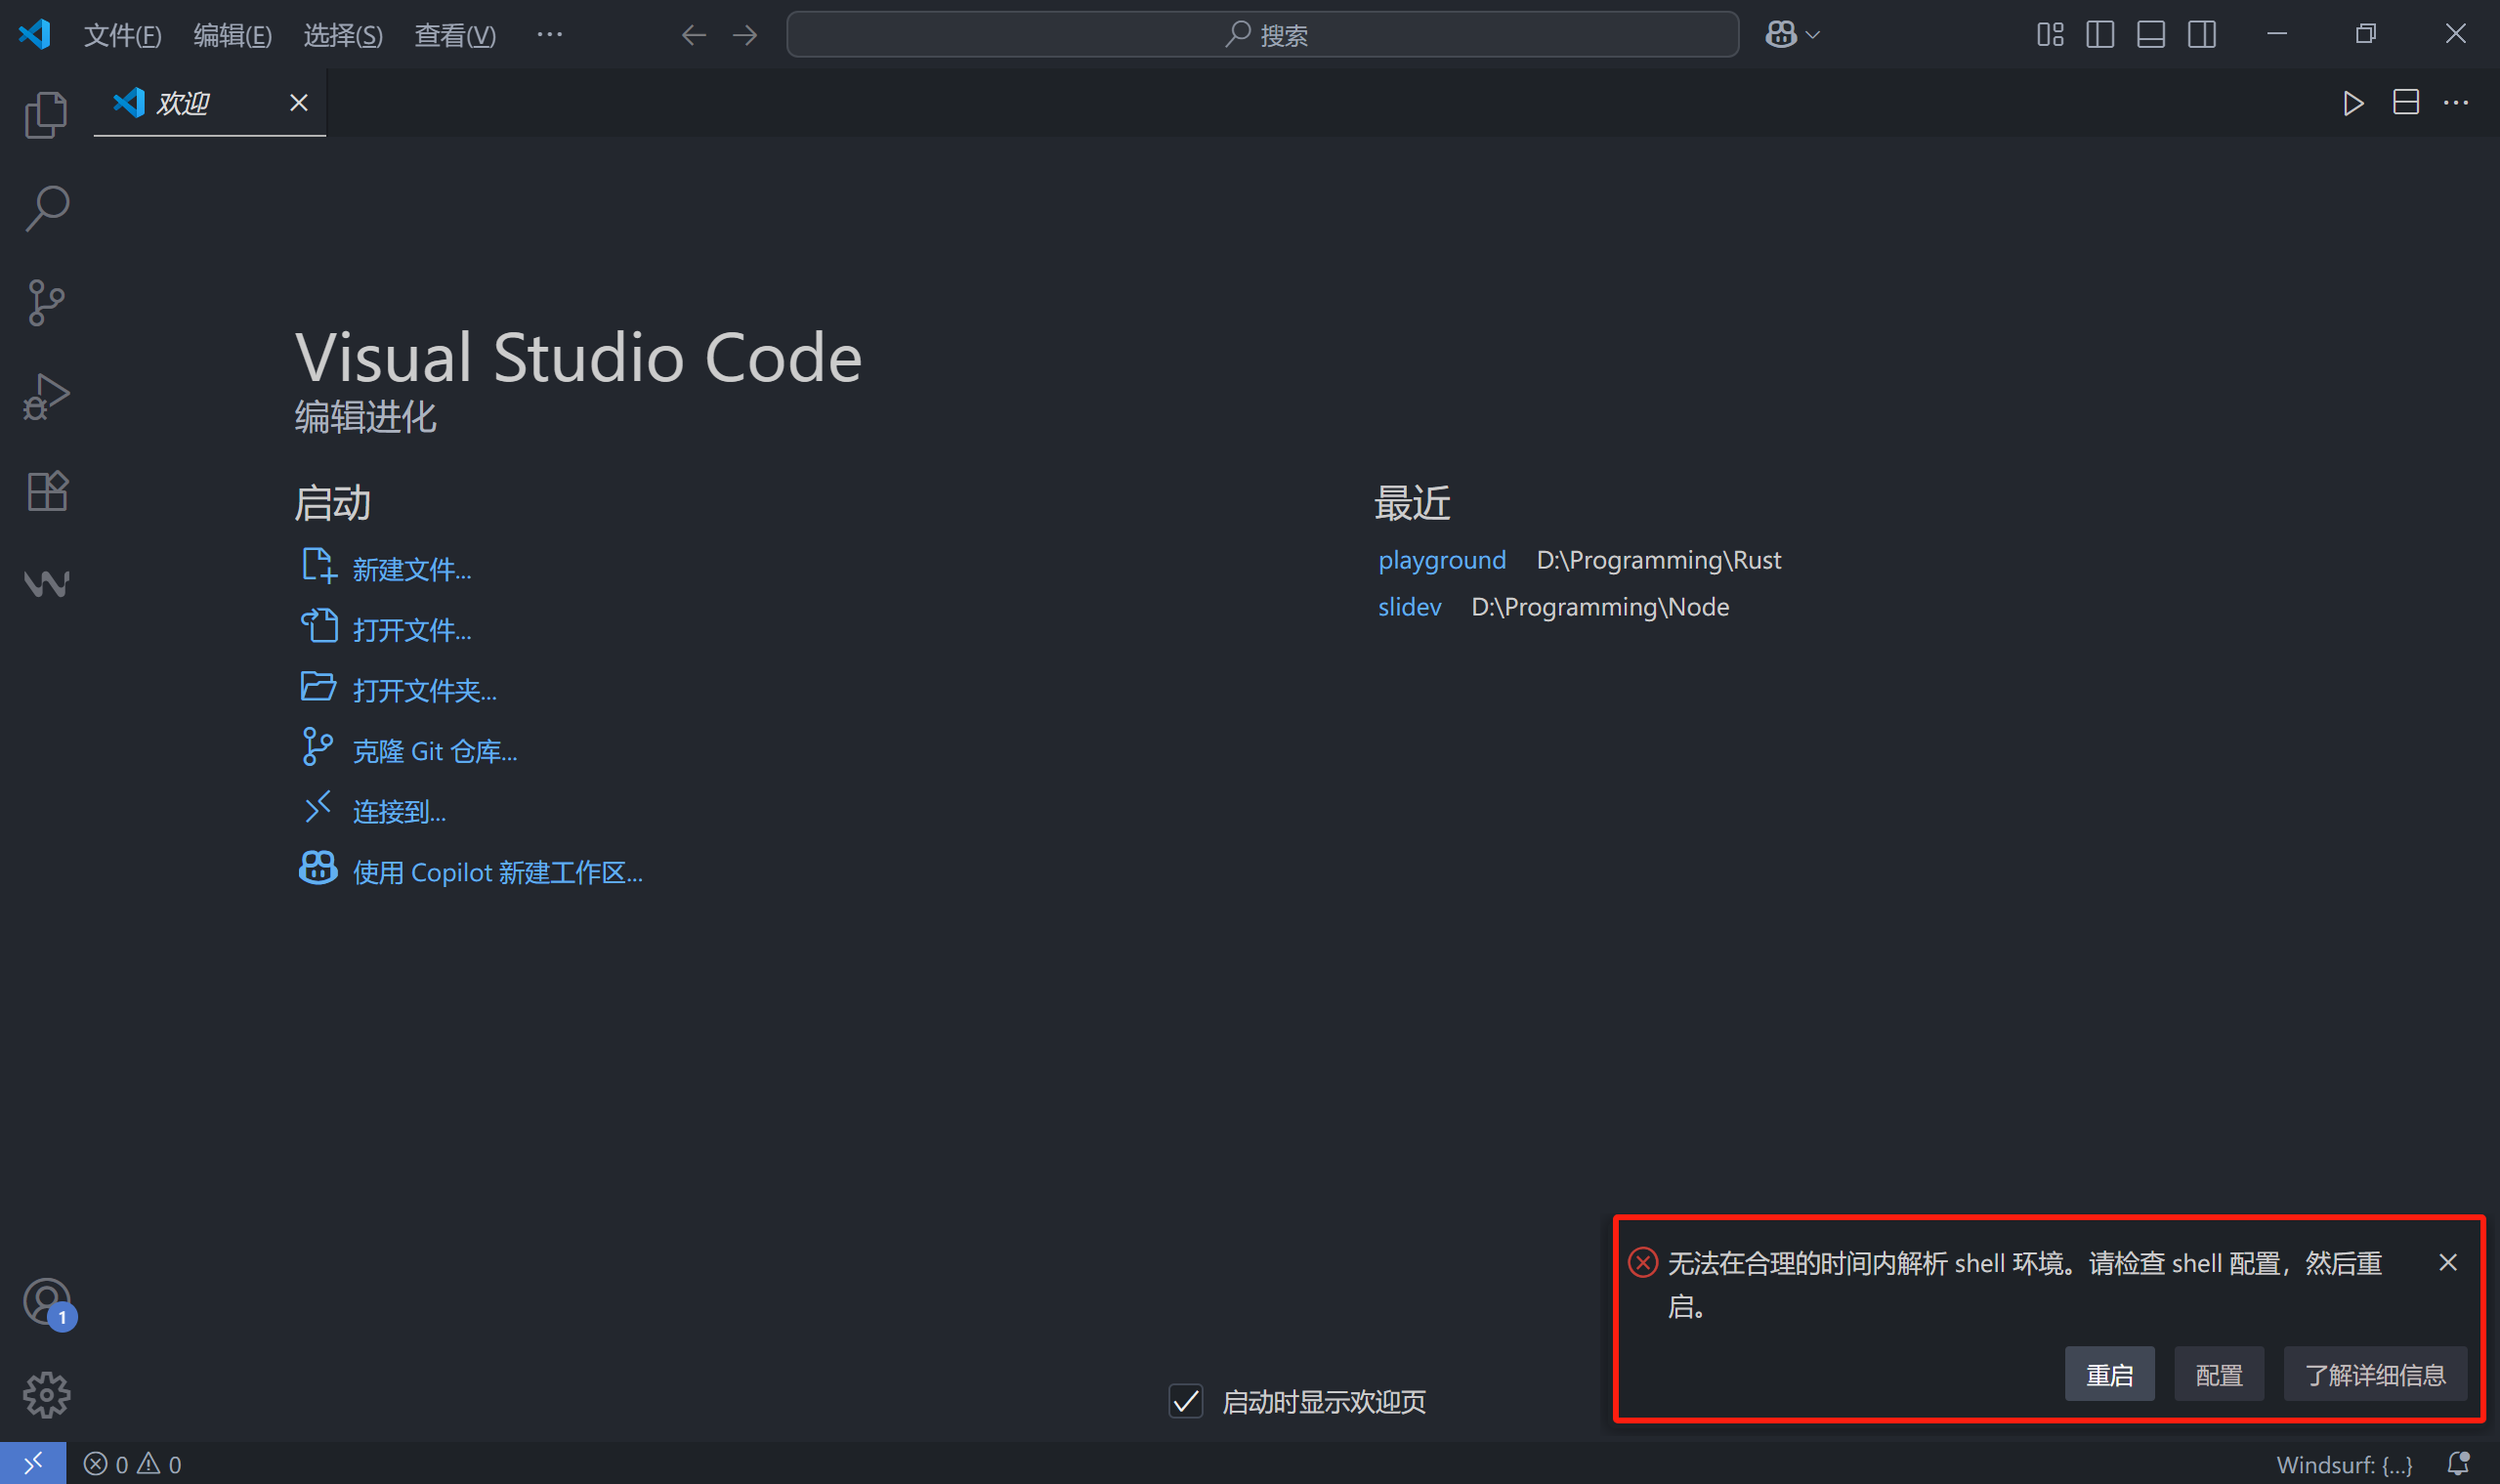Open Run and Debug view
The height and width of the screenshot is (1484, 2500).
pyautogui.click(x=46, y=396)
